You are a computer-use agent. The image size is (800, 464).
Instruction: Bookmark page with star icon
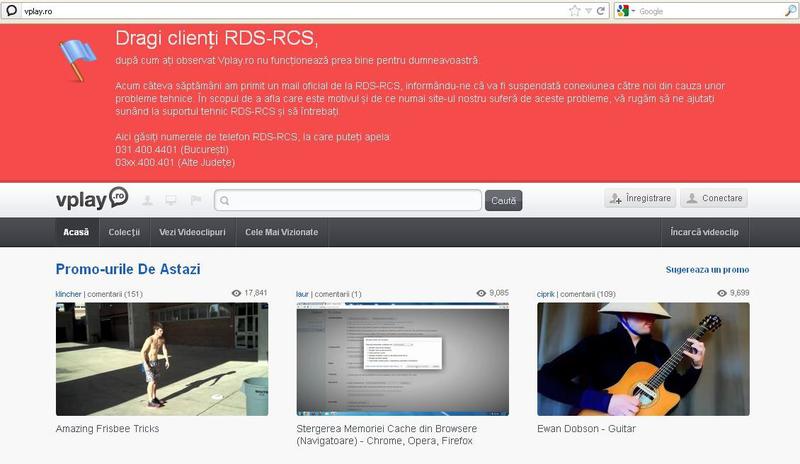[x=574, y=11]
